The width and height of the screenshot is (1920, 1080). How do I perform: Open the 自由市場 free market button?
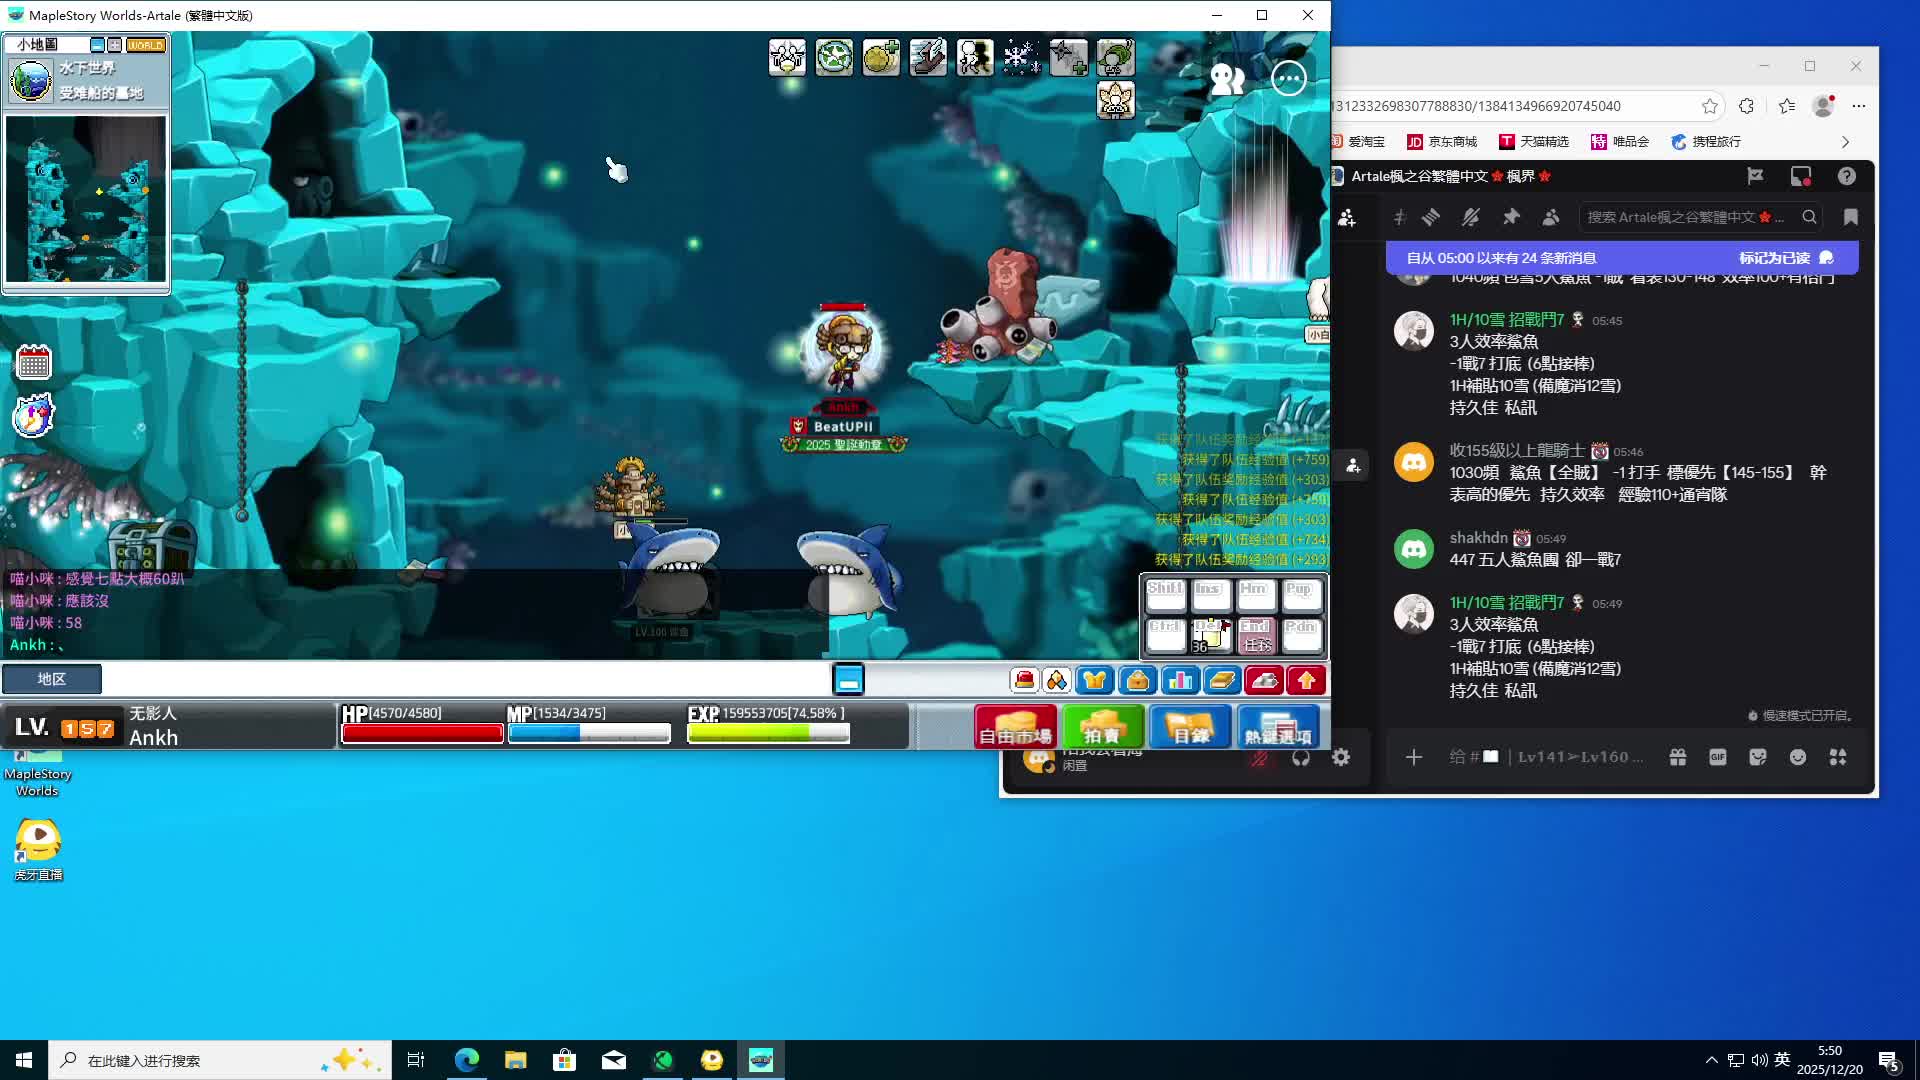tap(1015, 727)
